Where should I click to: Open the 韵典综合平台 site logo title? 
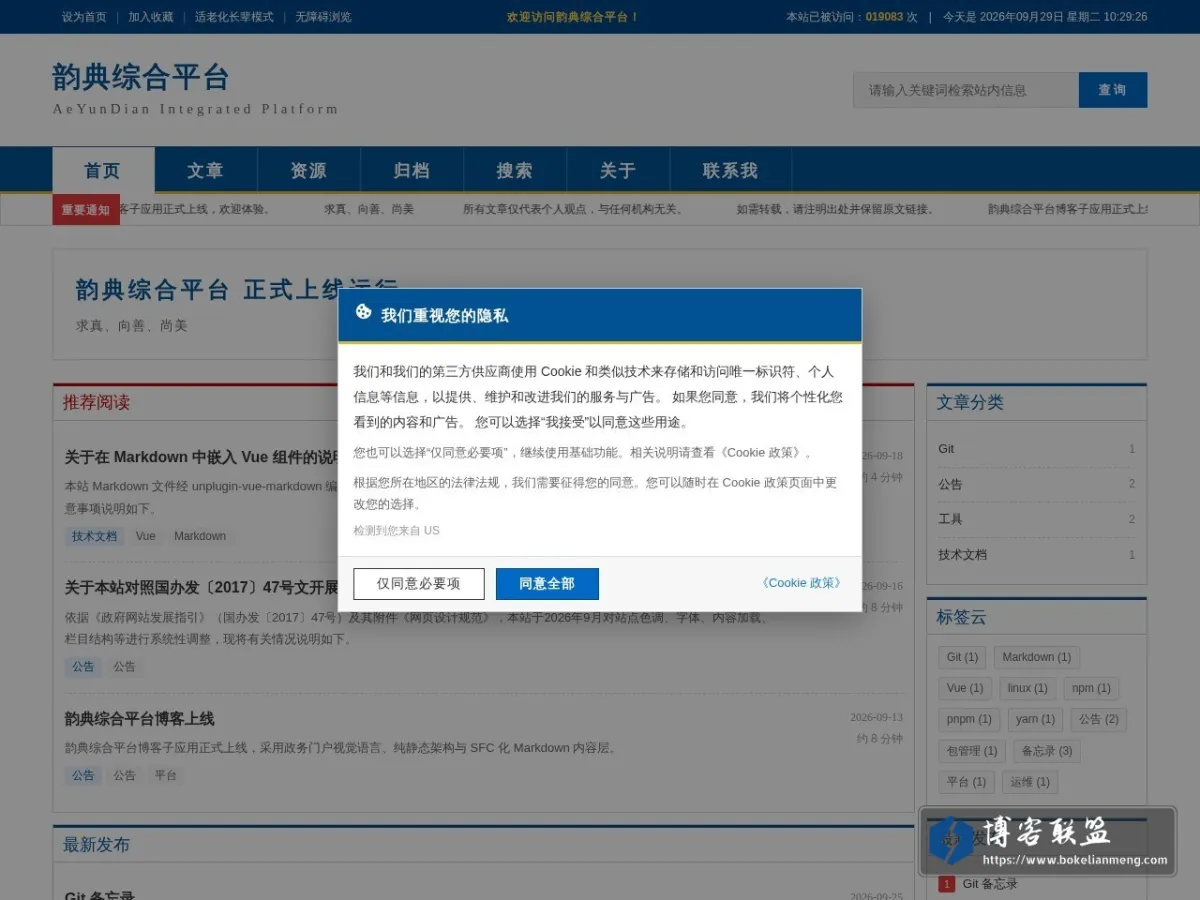(x=141, y=77)
